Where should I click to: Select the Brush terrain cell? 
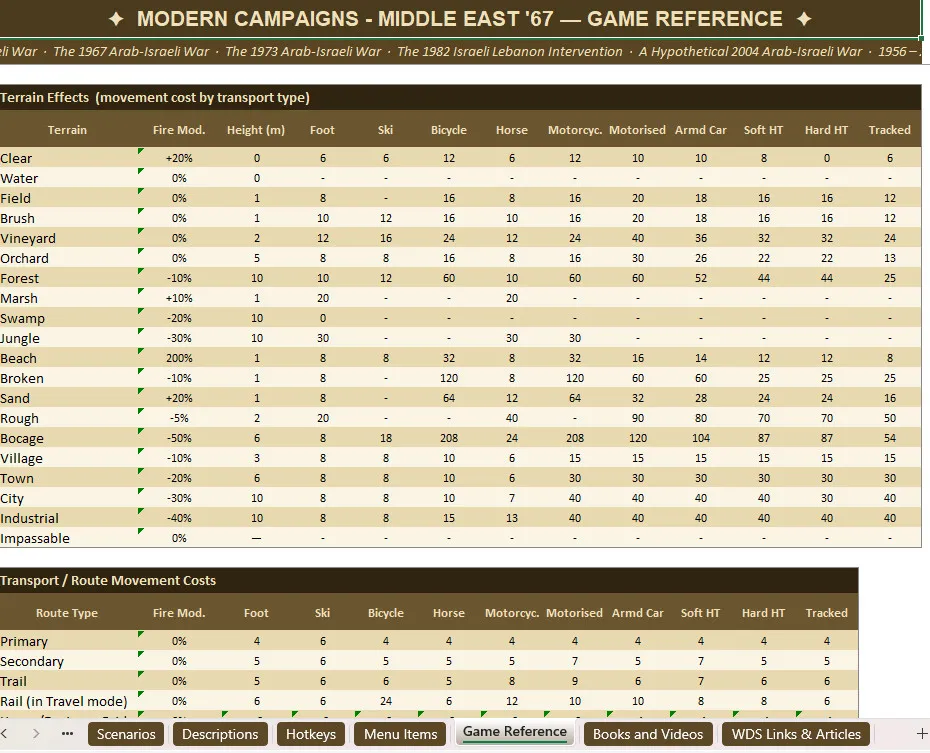pos(69,218)
